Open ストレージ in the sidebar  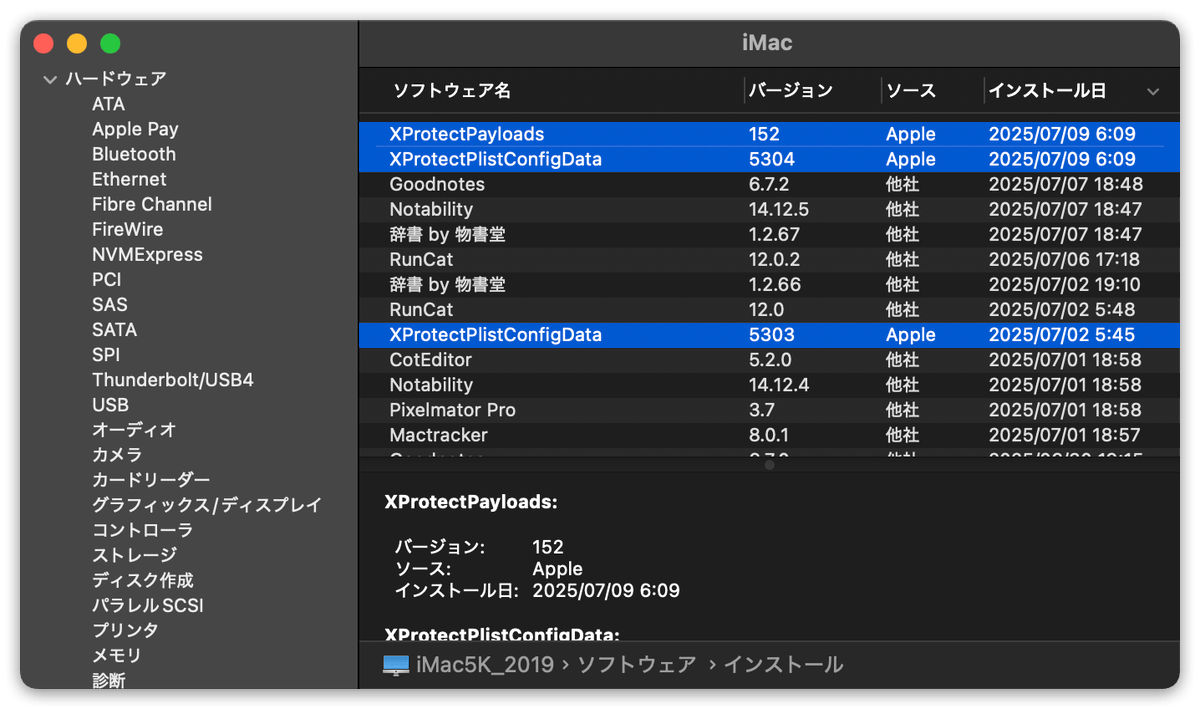[135, 555]
